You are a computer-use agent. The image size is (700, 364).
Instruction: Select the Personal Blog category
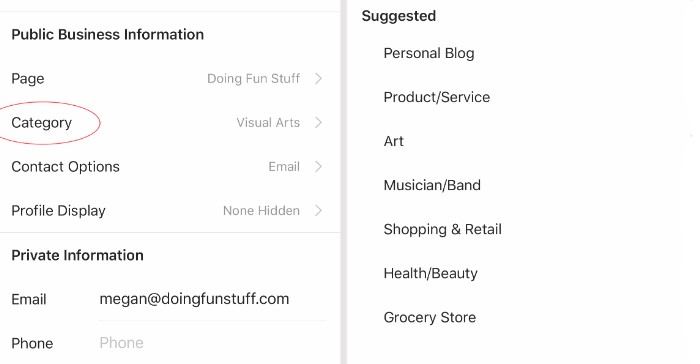(x=429, y=53)
